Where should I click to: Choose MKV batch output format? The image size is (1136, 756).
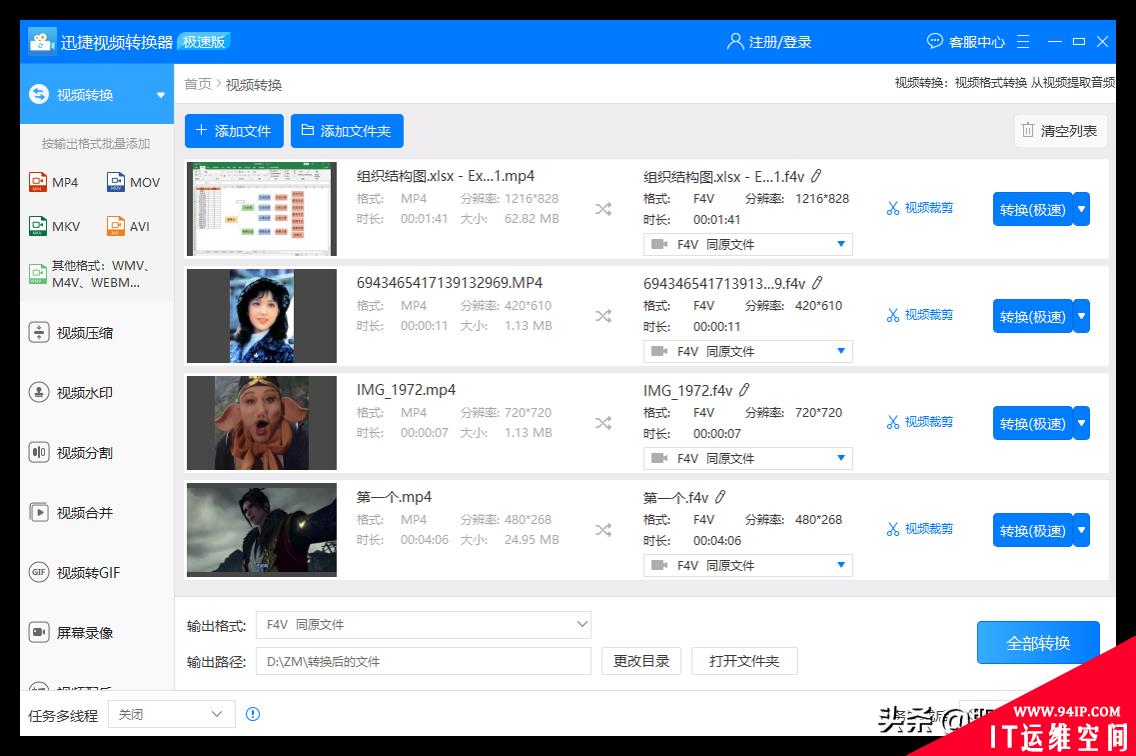click(x=55, y=226)
